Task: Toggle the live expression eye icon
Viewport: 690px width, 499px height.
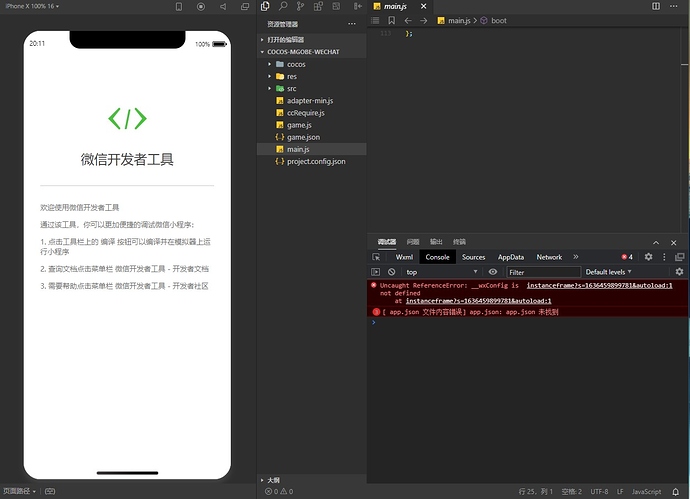Action: (493, 272)
